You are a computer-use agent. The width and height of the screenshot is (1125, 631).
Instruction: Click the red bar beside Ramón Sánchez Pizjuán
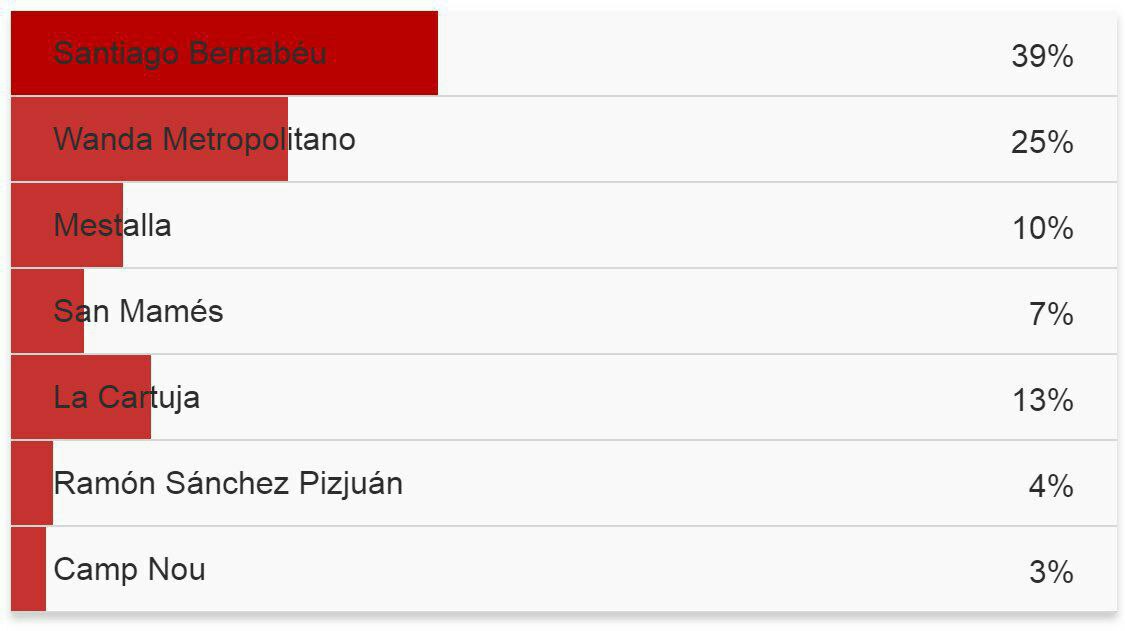click(x=32, y=483)
